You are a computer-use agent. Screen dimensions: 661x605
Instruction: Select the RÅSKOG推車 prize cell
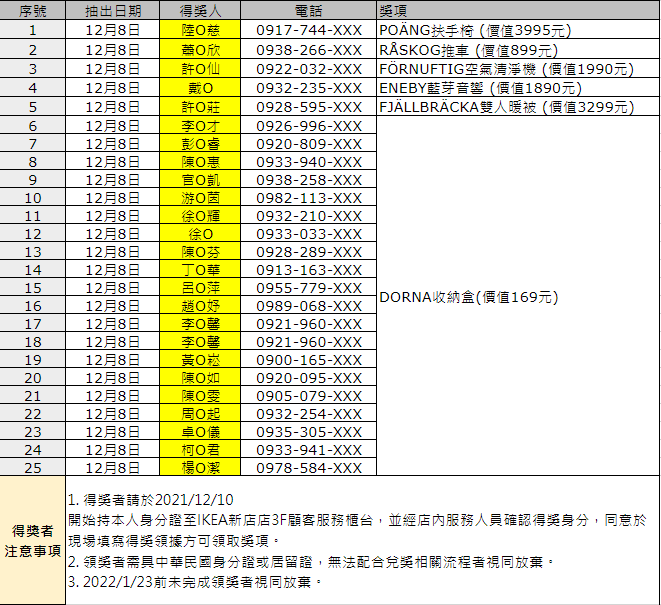pos(468,49)
